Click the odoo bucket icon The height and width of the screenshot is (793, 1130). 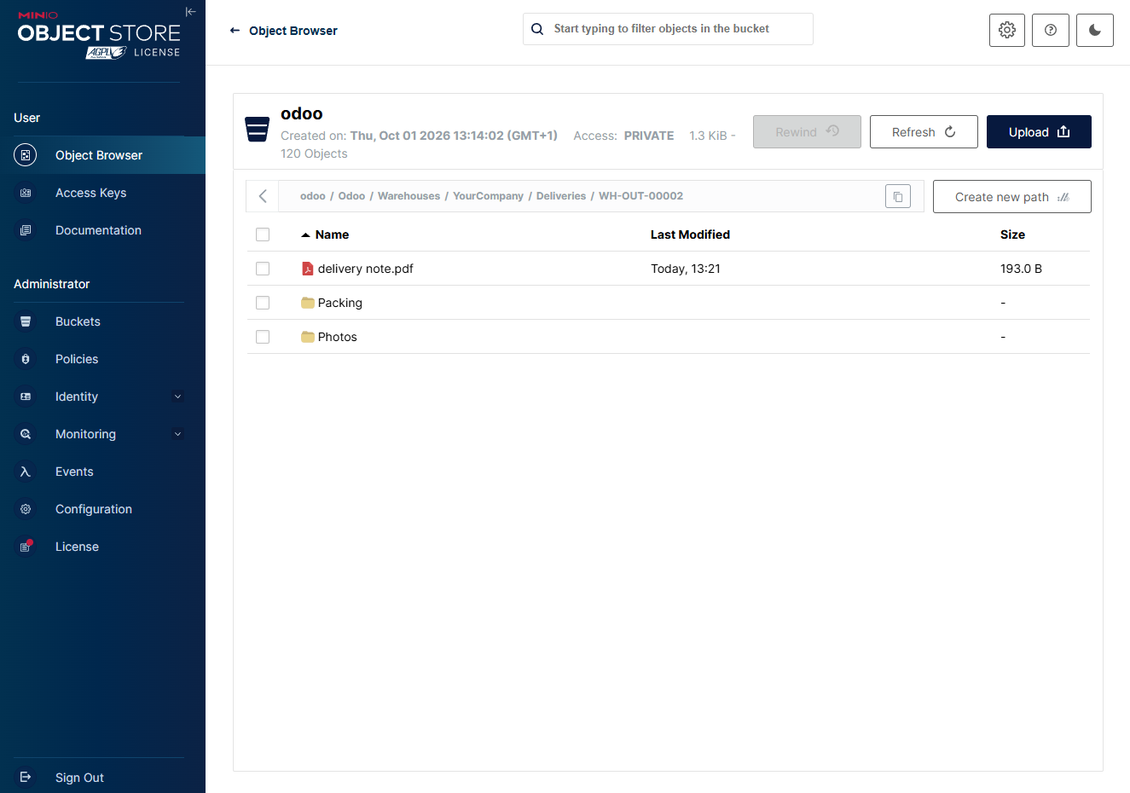coord(257,130)
